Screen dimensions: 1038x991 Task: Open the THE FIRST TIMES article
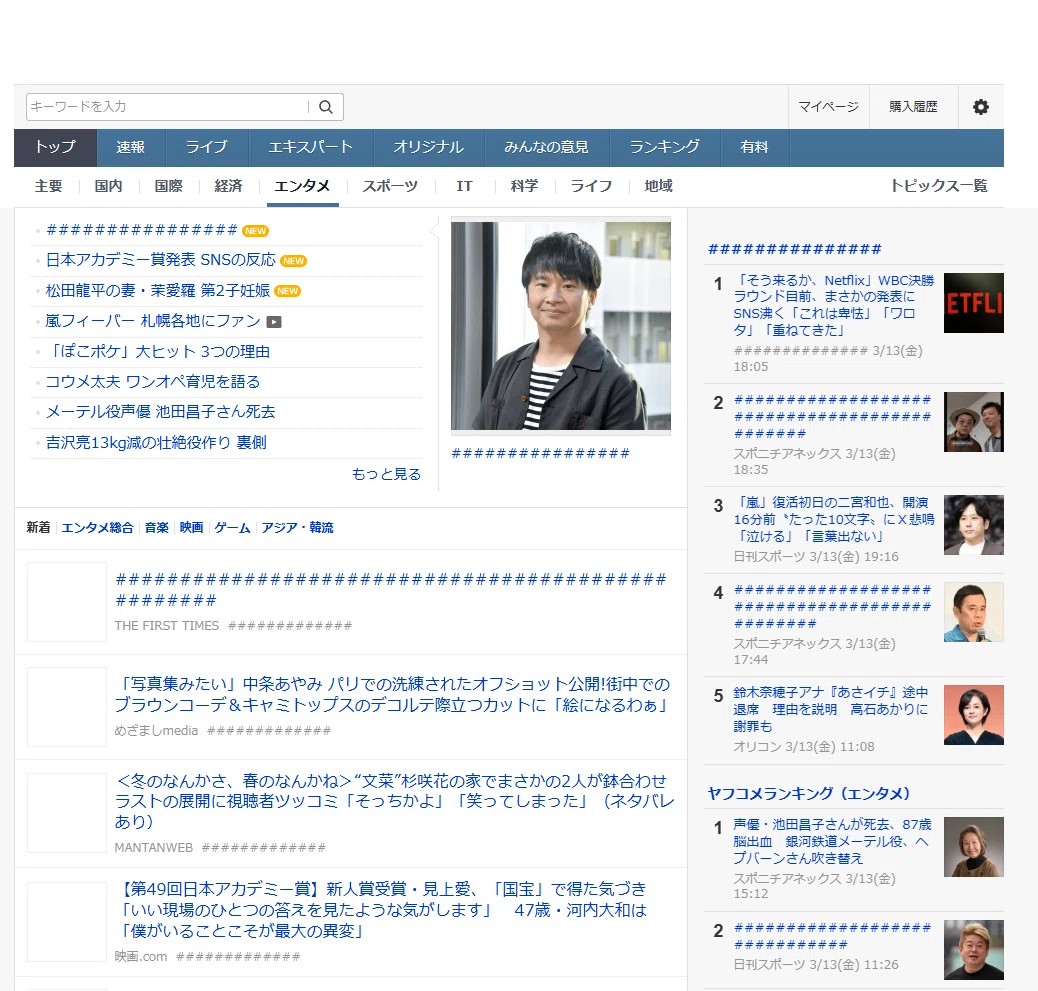click(x=391, y=590)
